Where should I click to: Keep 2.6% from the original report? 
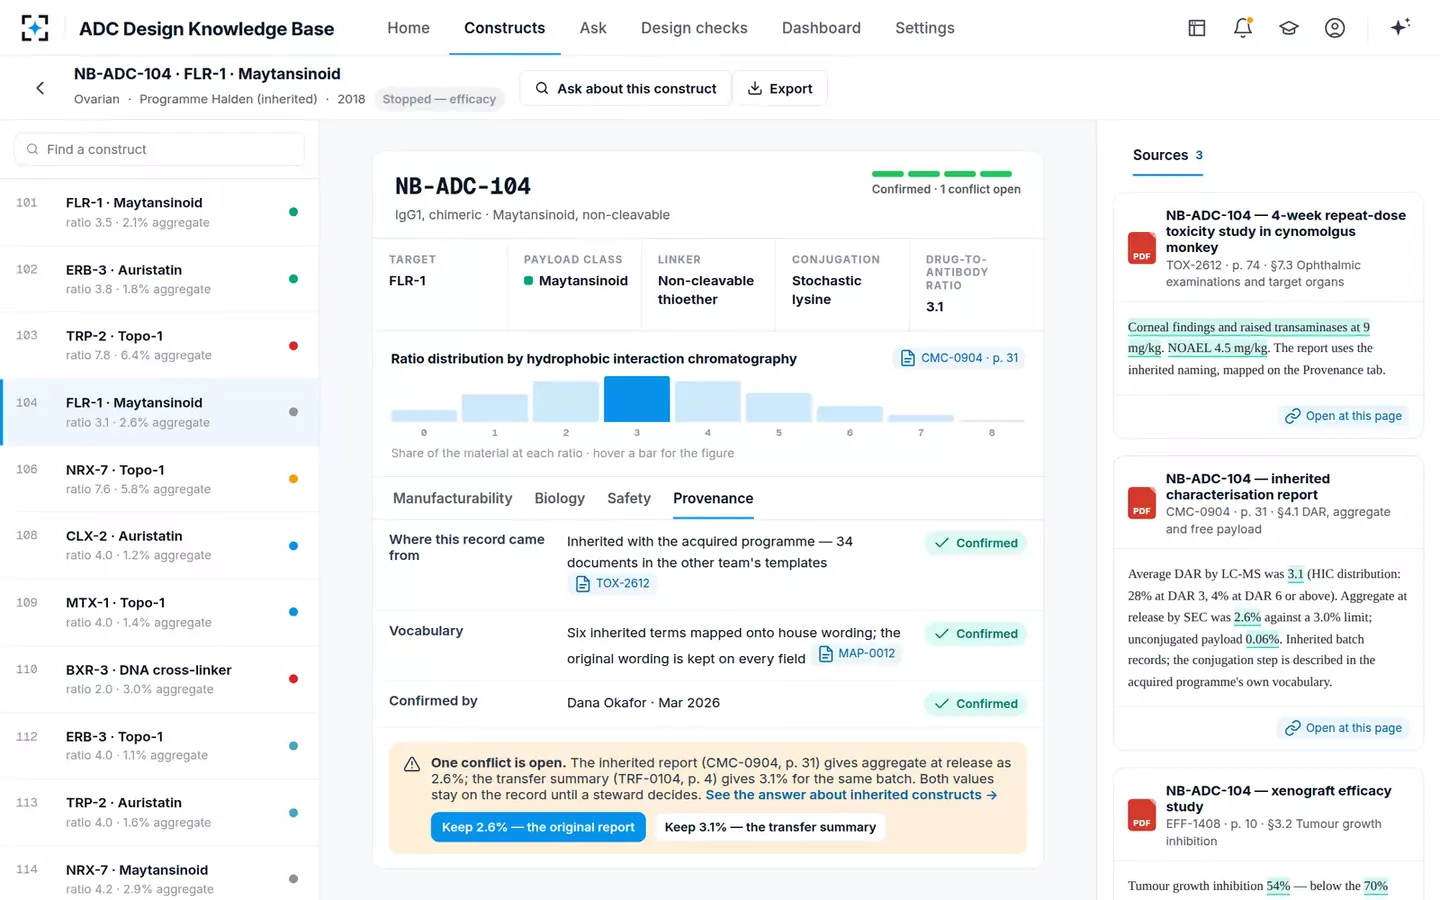[538, 827]
